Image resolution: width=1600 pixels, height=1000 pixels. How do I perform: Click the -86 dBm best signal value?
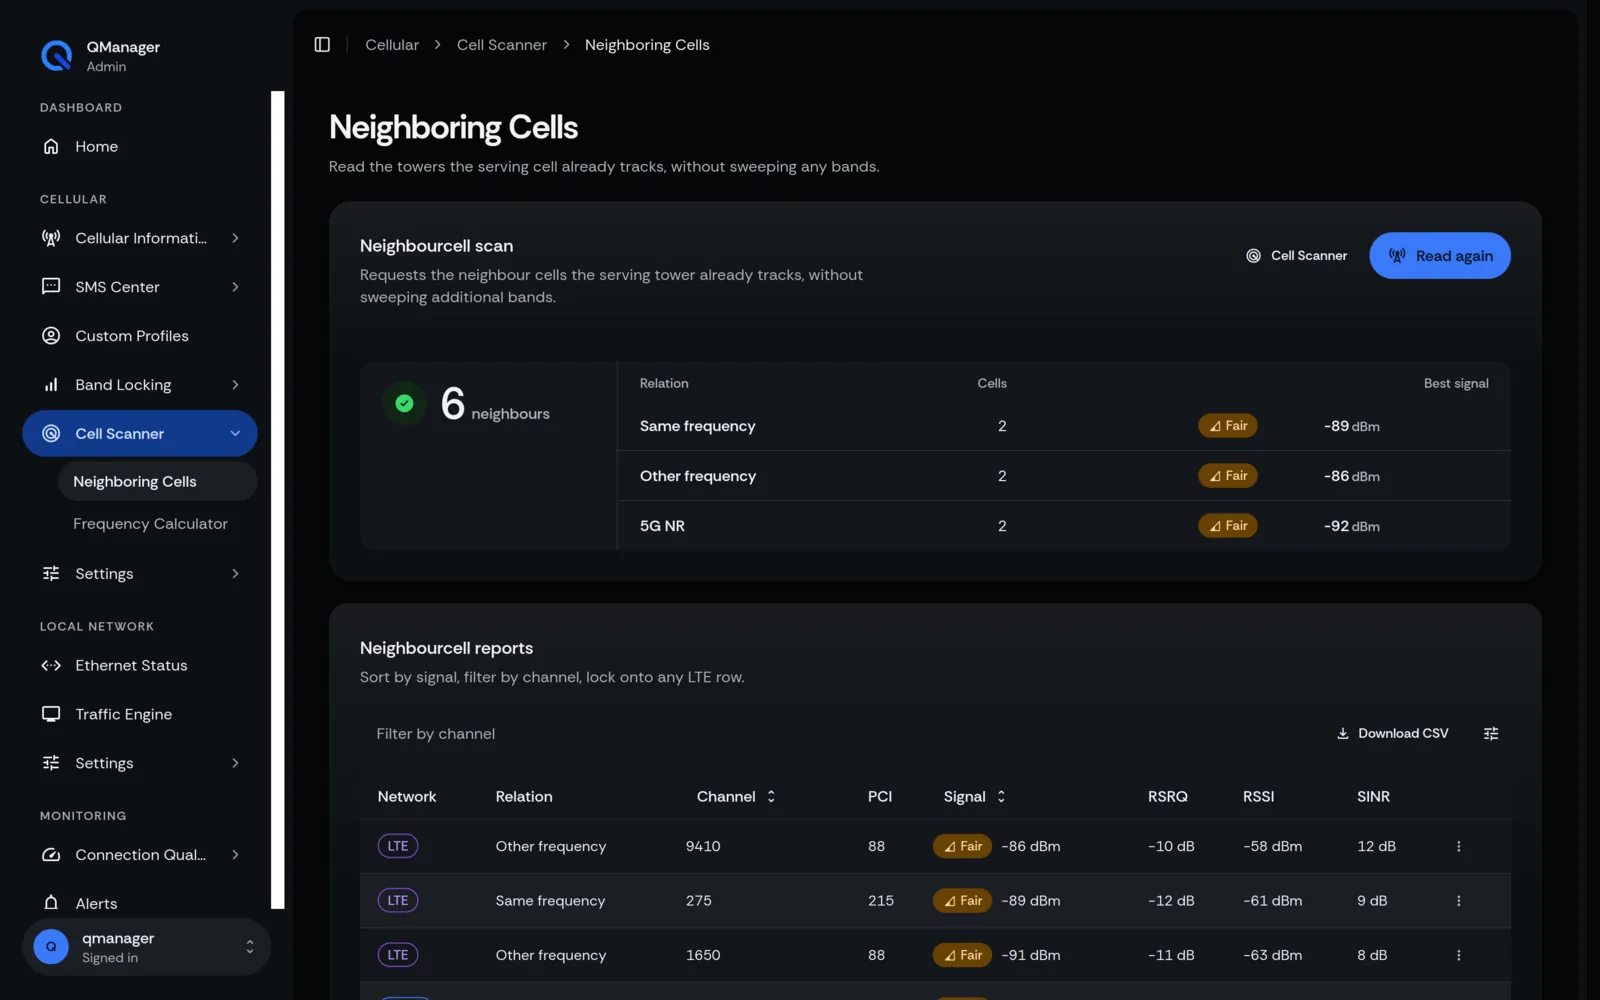[x=1351, y=476]
